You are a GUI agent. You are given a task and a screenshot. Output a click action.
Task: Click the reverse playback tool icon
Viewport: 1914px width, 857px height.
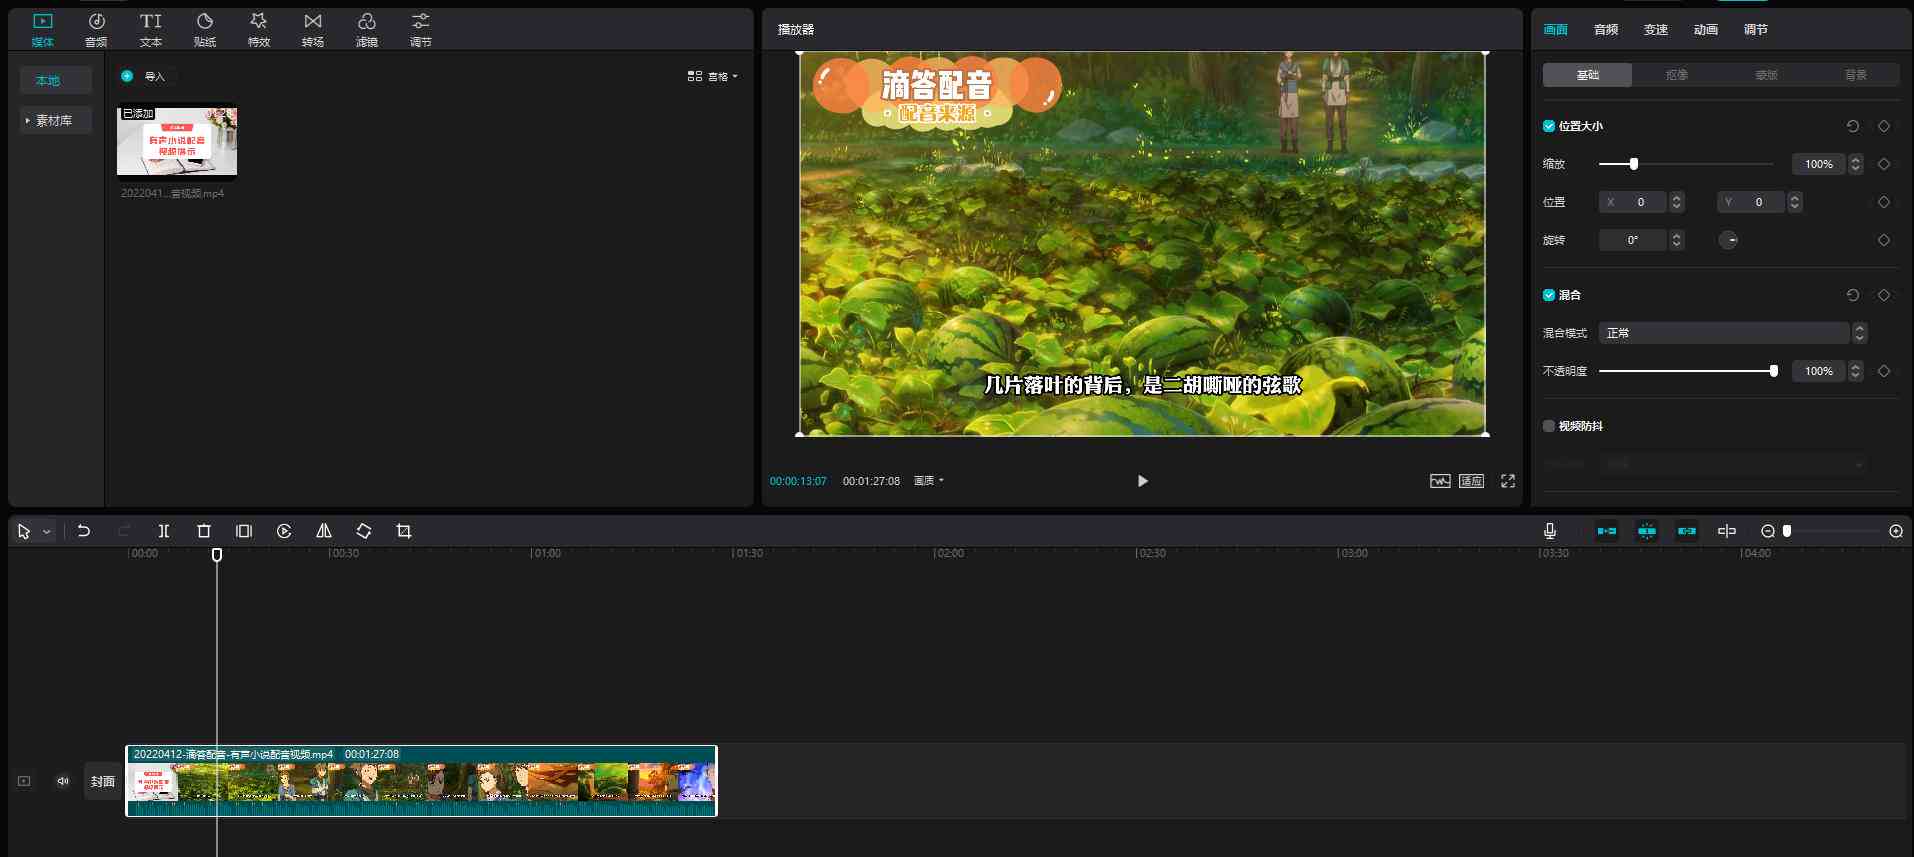(x=284, y=531)
